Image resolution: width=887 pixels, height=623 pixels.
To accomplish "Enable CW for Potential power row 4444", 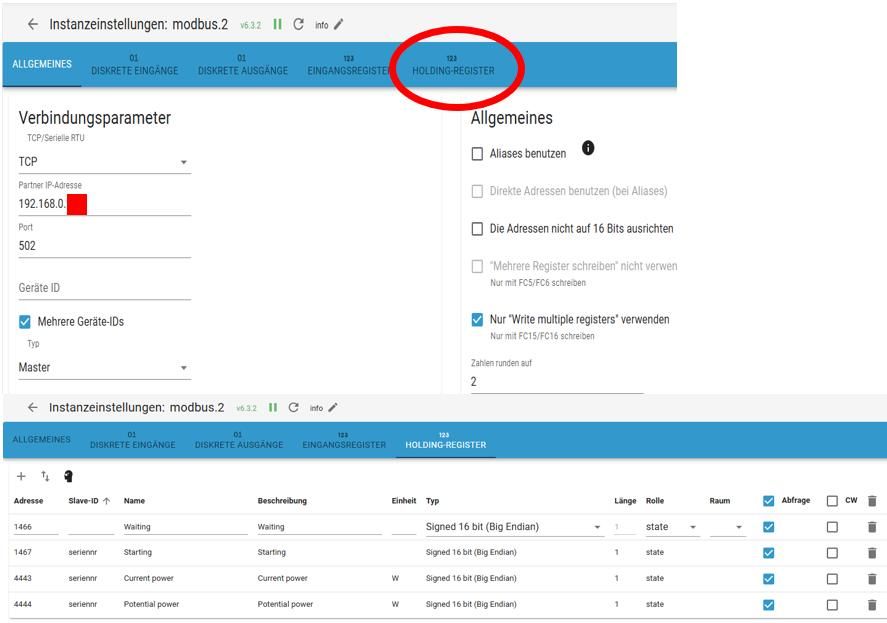I will 832,605.
